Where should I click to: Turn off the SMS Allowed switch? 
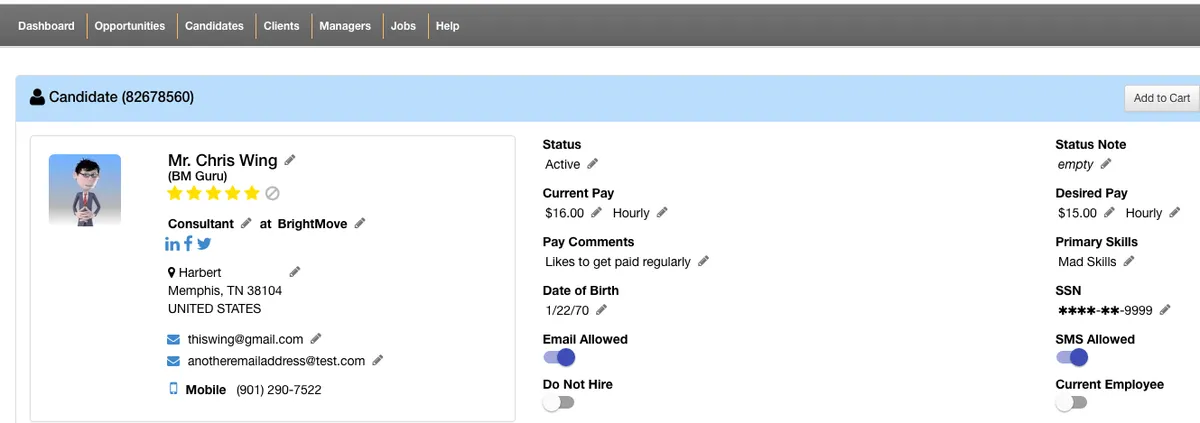1072,358
